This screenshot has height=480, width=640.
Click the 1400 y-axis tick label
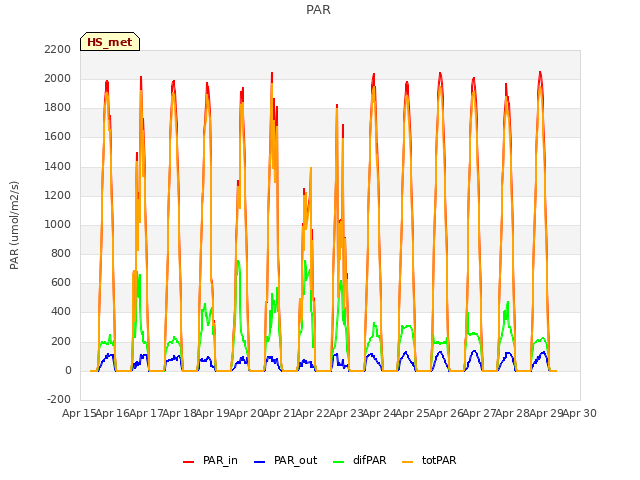click(x=58, y=166)
